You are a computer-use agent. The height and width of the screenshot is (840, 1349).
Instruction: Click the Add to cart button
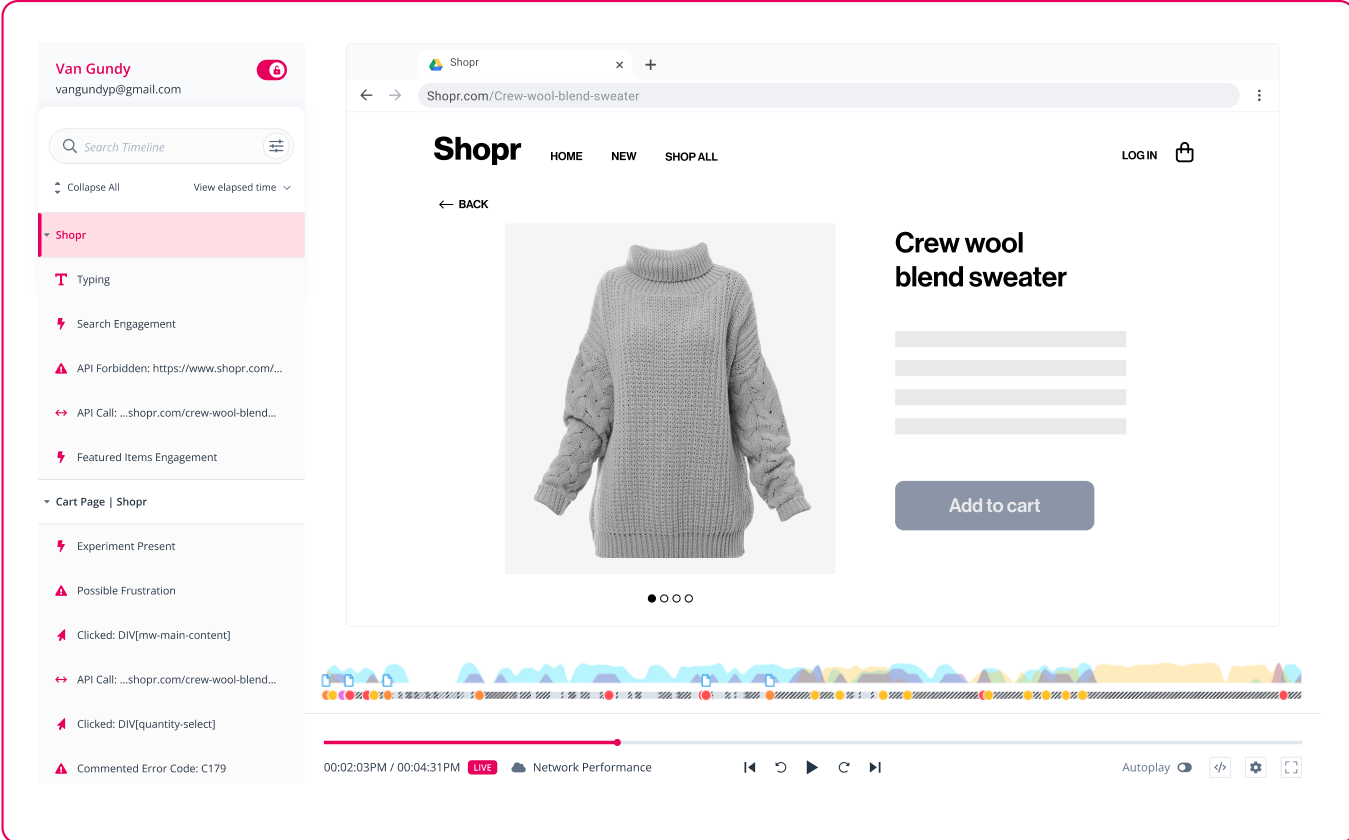(x=994, y=506)
